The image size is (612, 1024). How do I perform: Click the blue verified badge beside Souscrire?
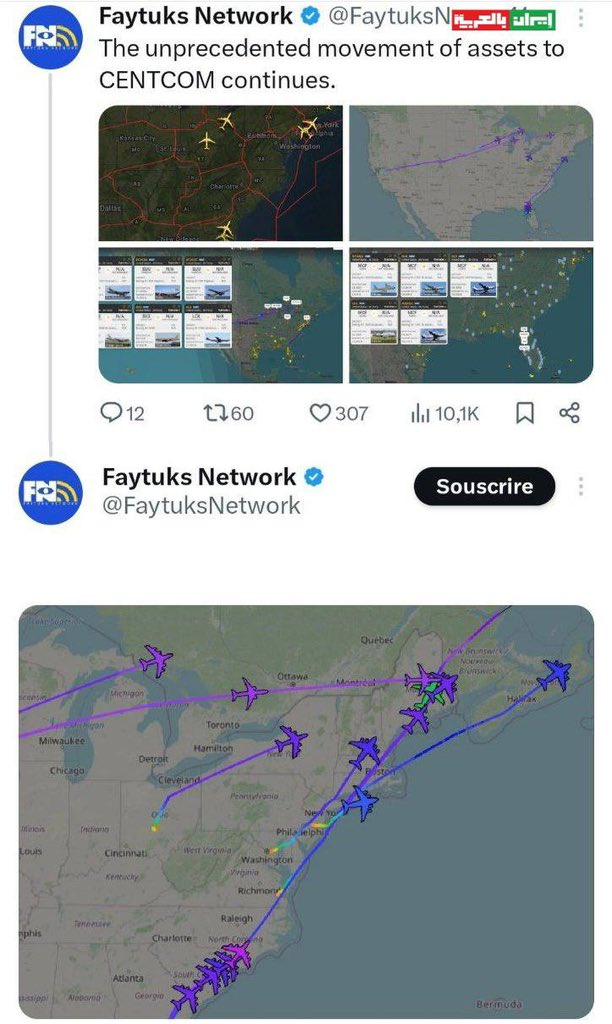[313, 477]
